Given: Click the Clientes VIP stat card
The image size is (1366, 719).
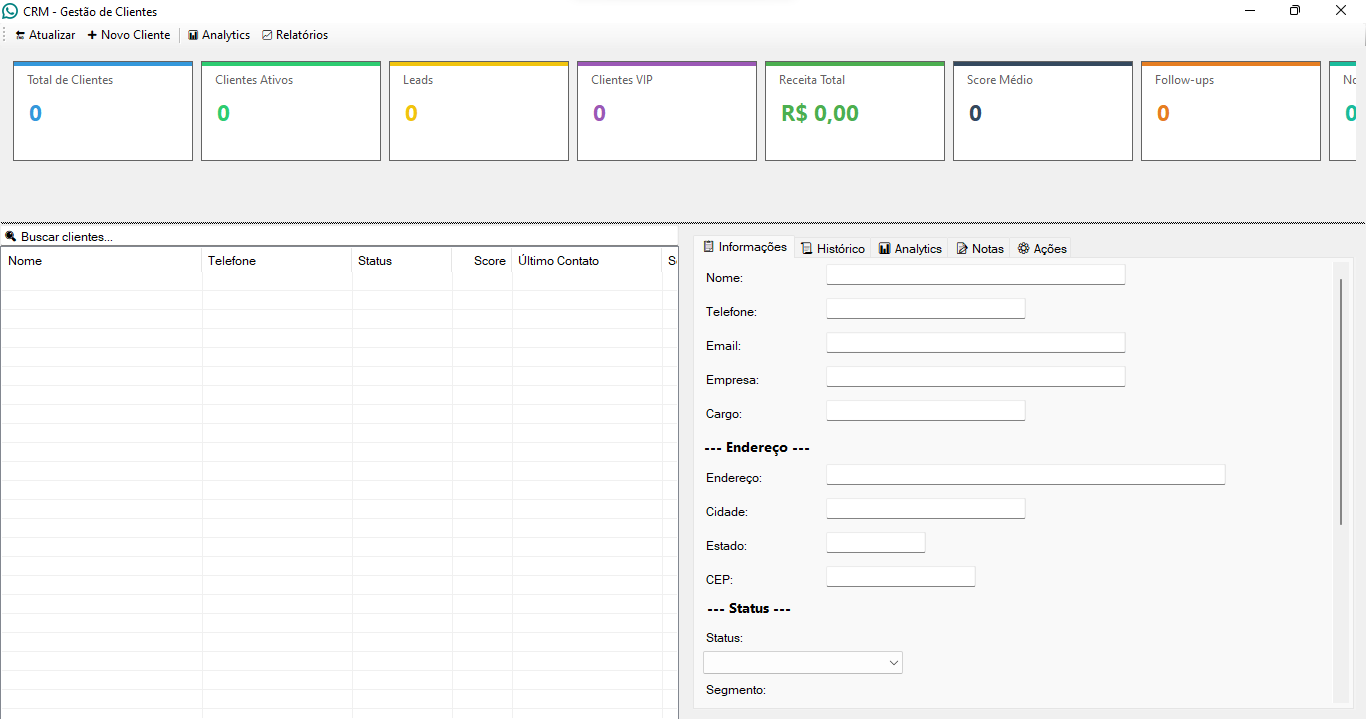Looking at the screenshot, I should [x=666, y=111].
